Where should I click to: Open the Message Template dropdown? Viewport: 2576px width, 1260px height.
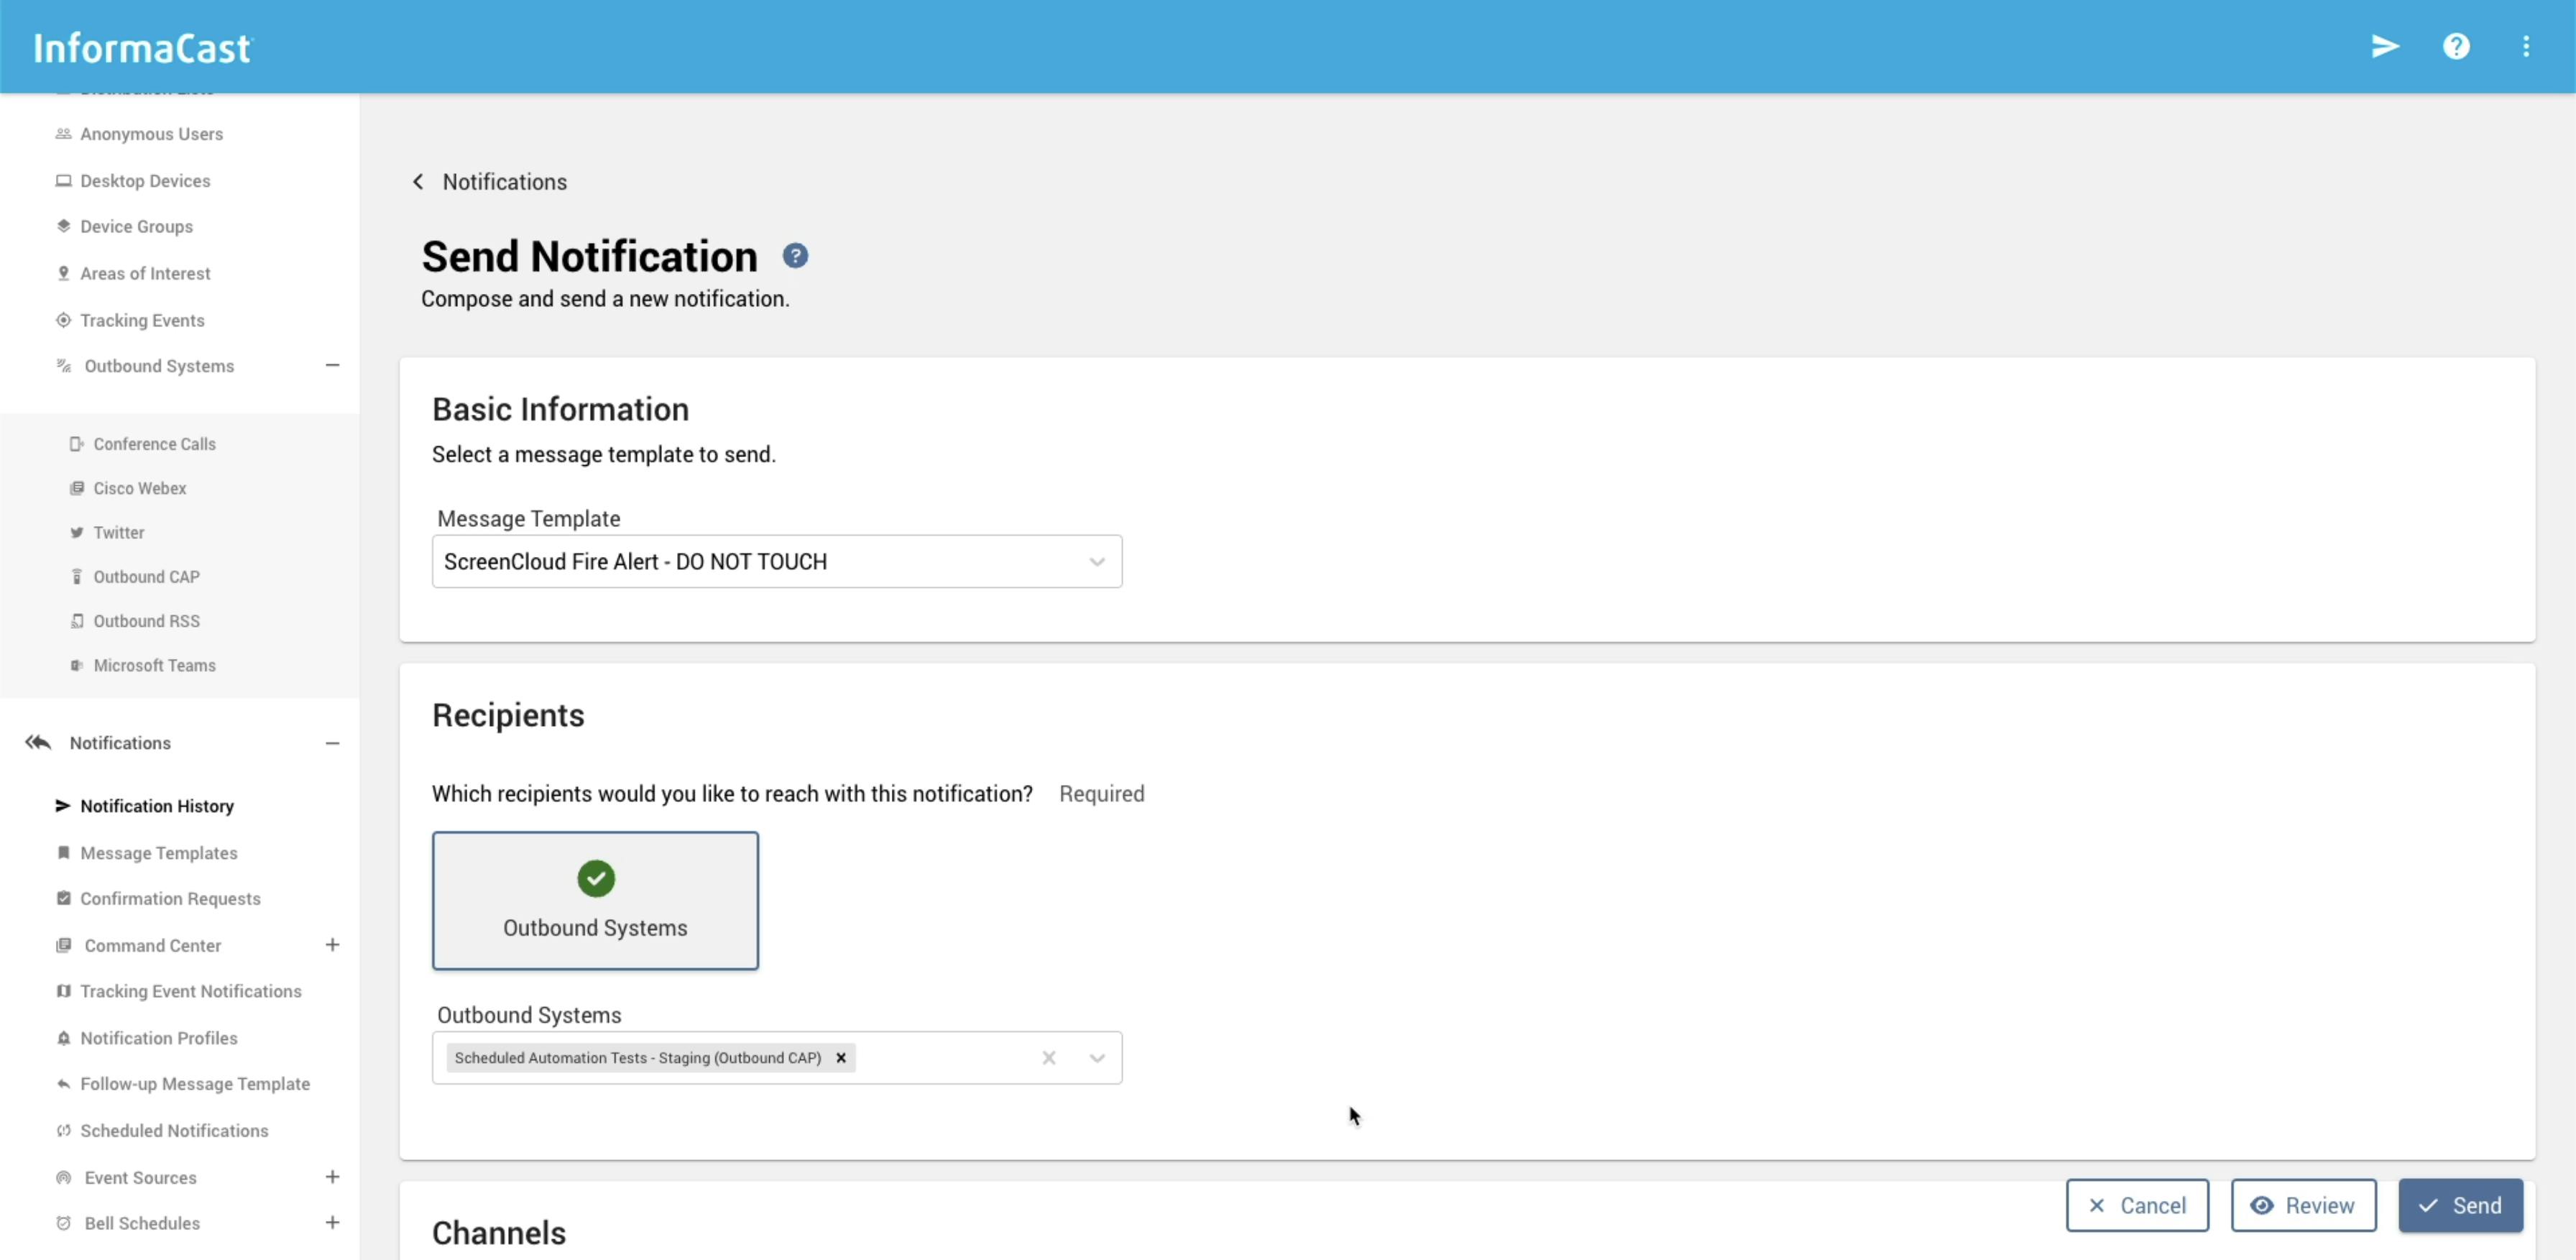click(777, 561)
